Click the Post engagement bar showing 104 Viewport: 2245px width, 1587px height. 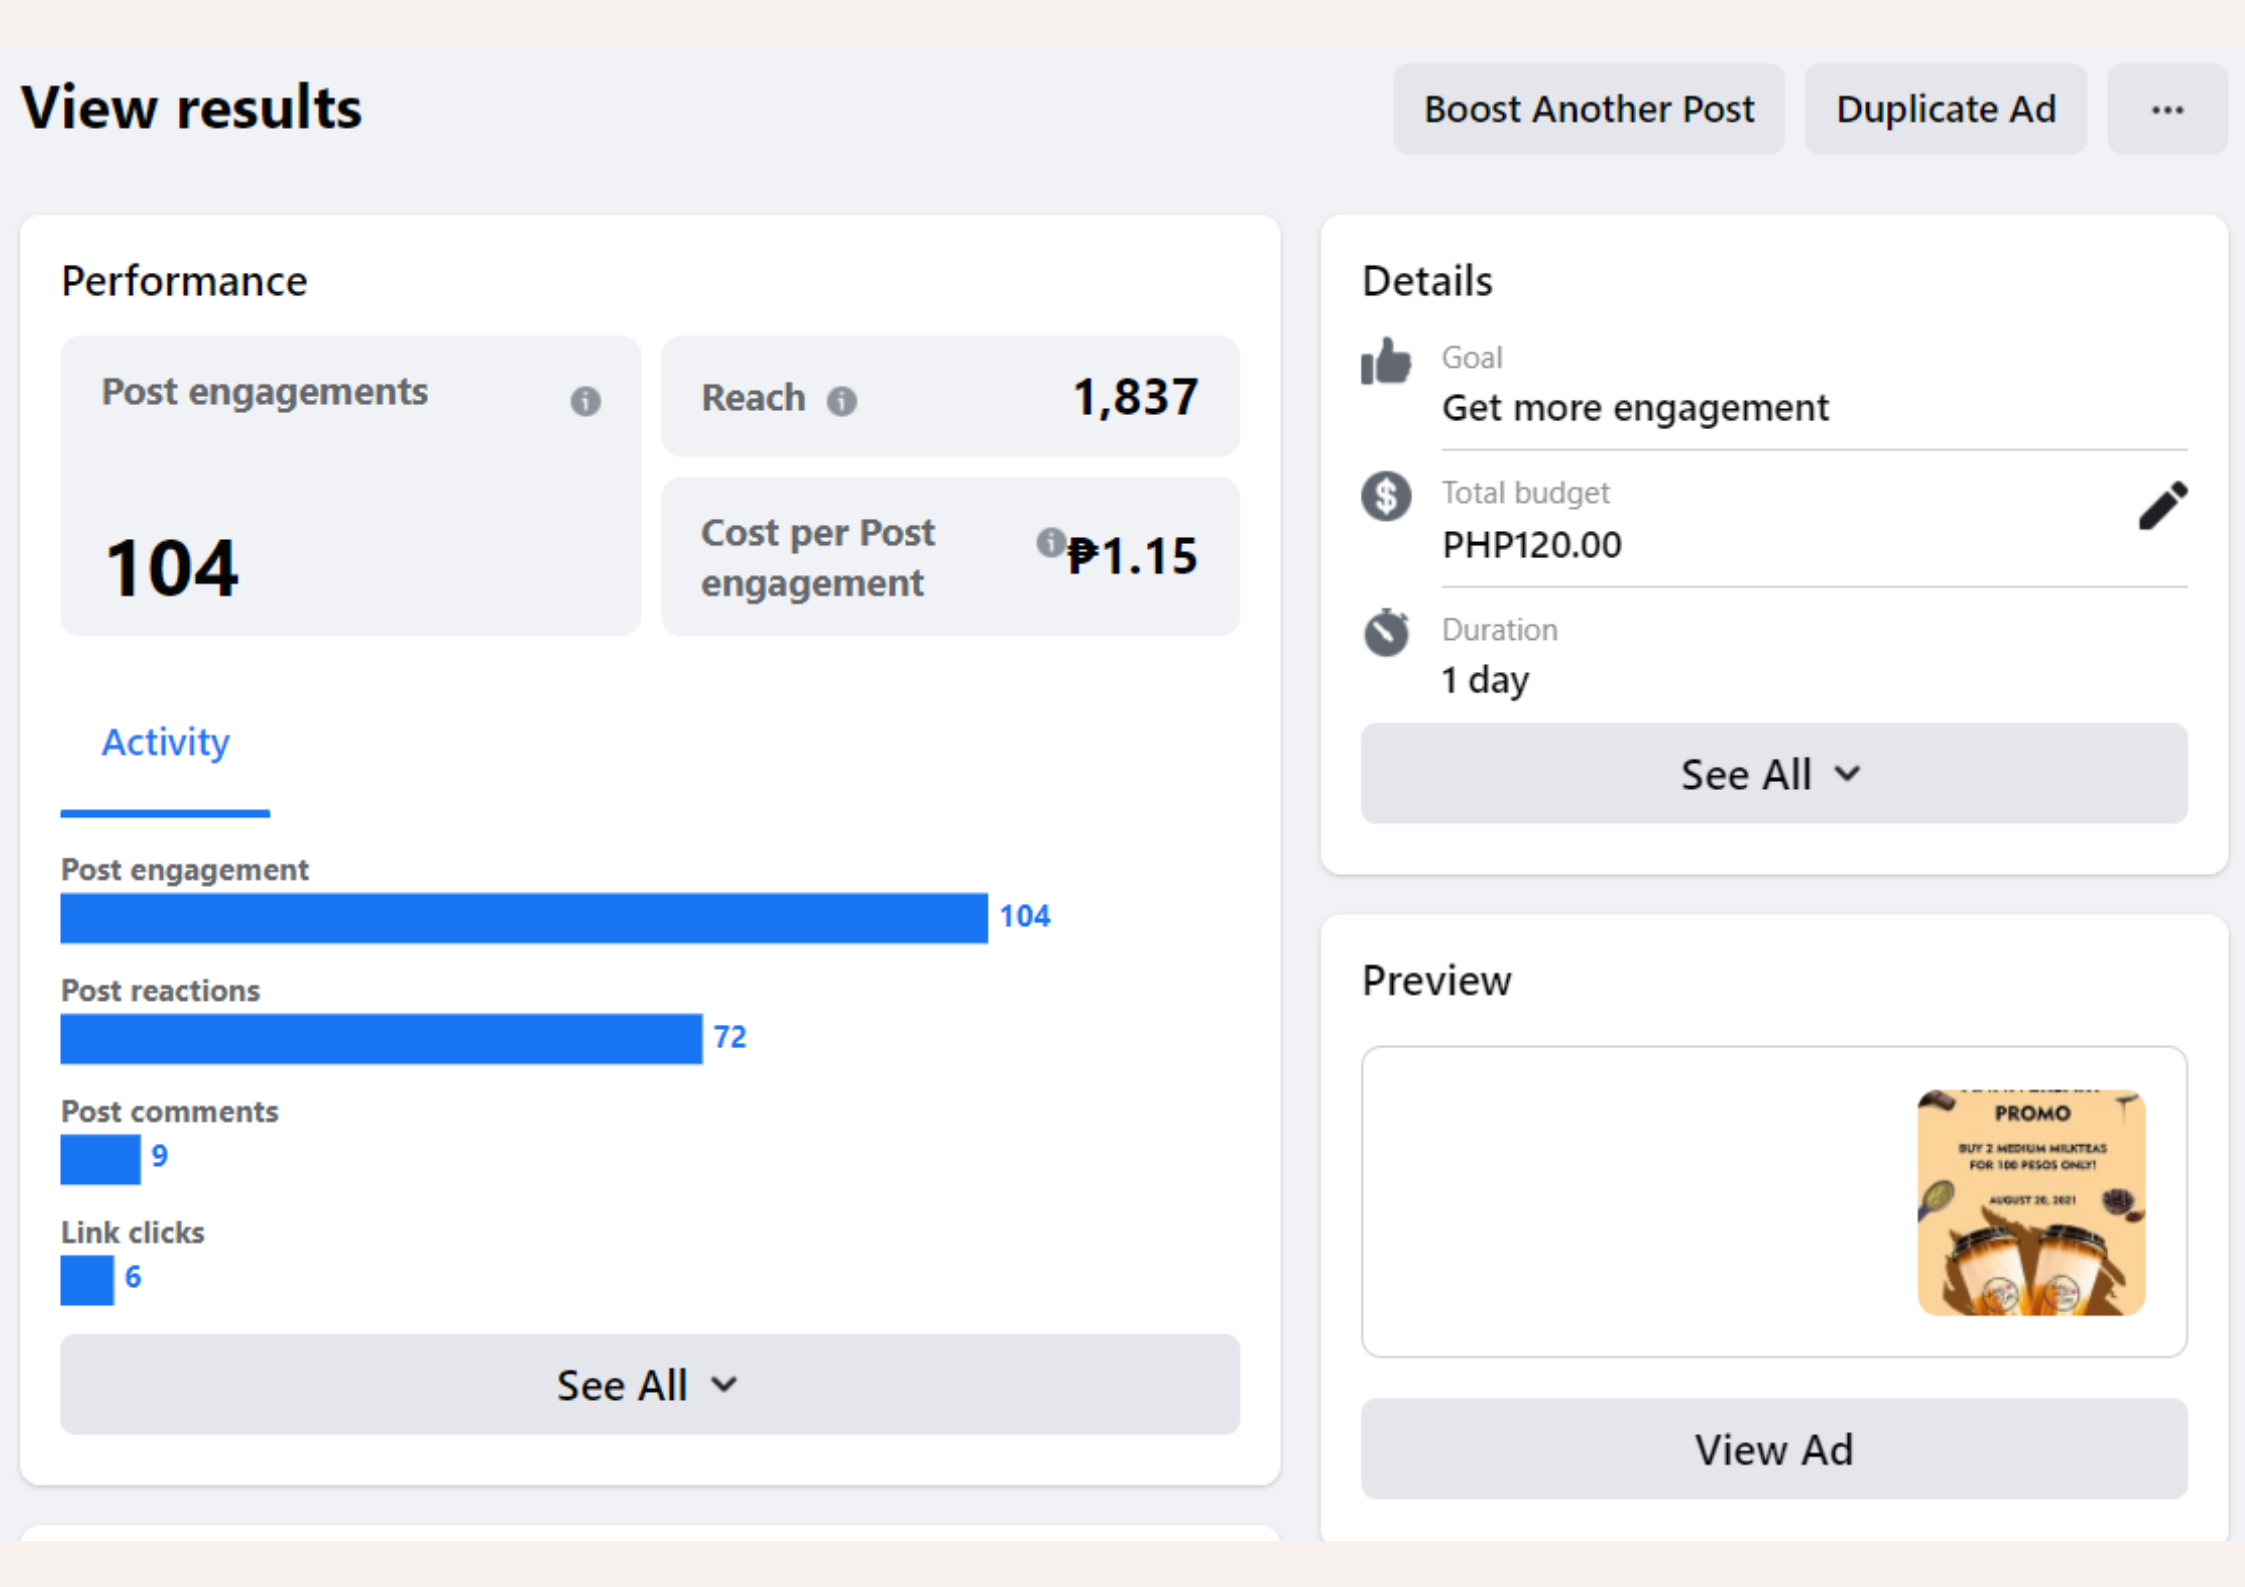[523, 918]
